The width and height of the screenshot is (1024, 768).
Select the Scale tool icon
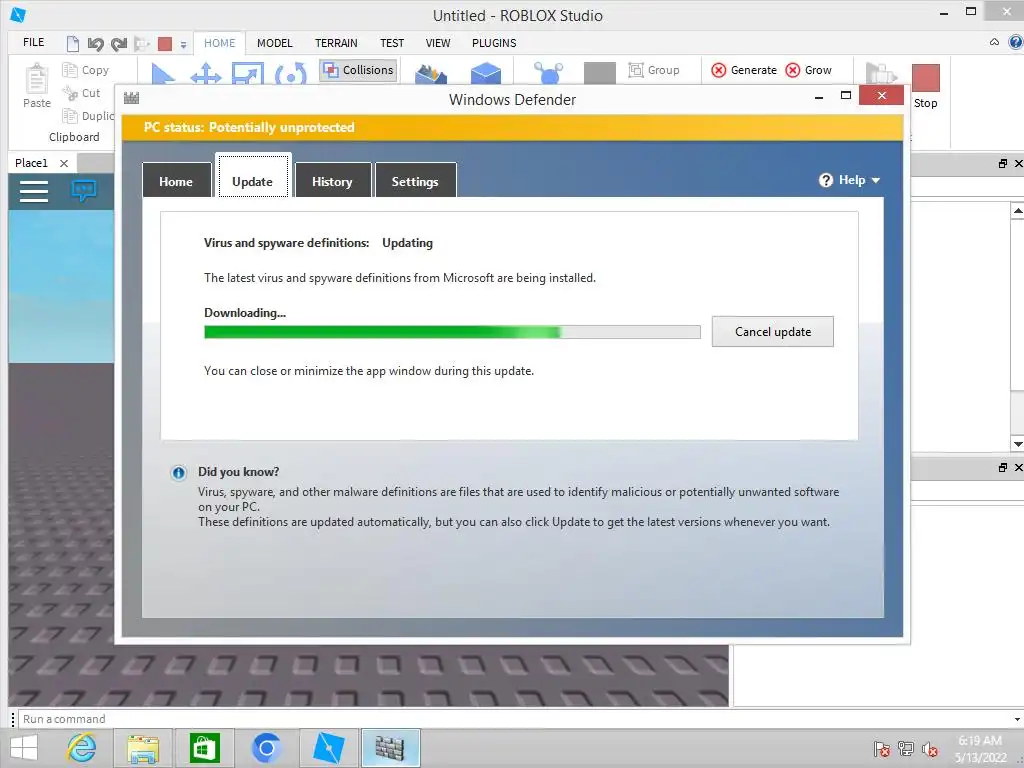pos(248,73)
